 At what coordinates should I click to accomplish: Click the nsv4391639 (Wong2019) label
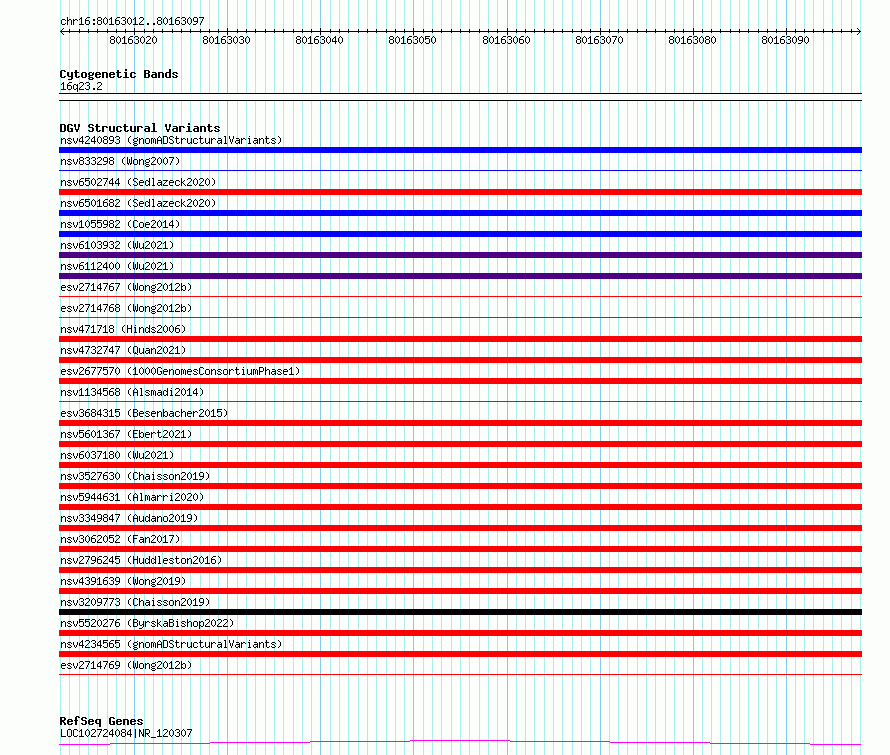123,581
